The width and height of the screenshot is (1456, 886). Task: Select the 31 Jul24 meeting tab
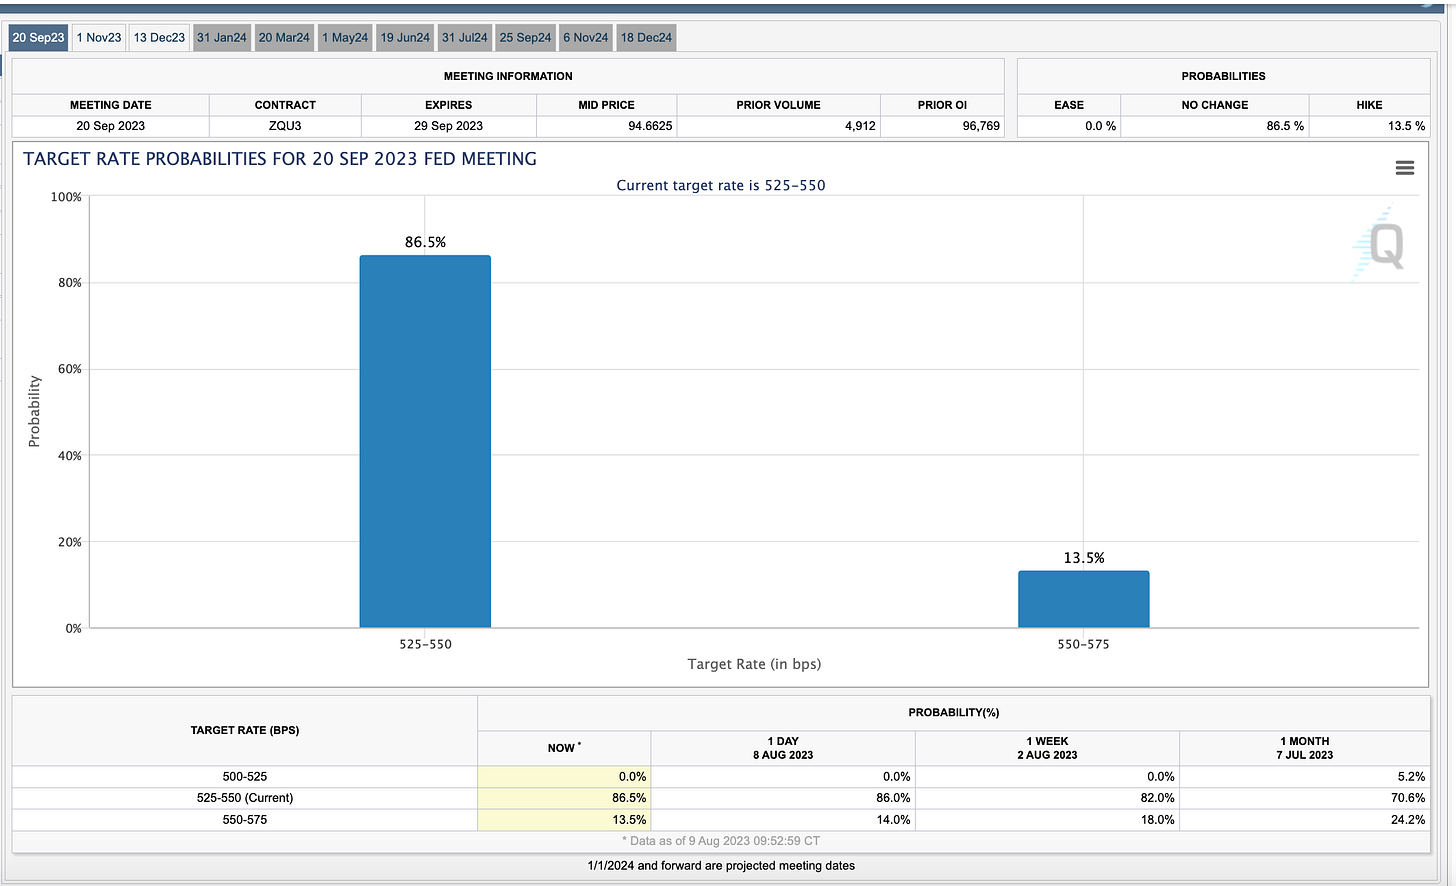pyautogui.click(x=464, y=37)
